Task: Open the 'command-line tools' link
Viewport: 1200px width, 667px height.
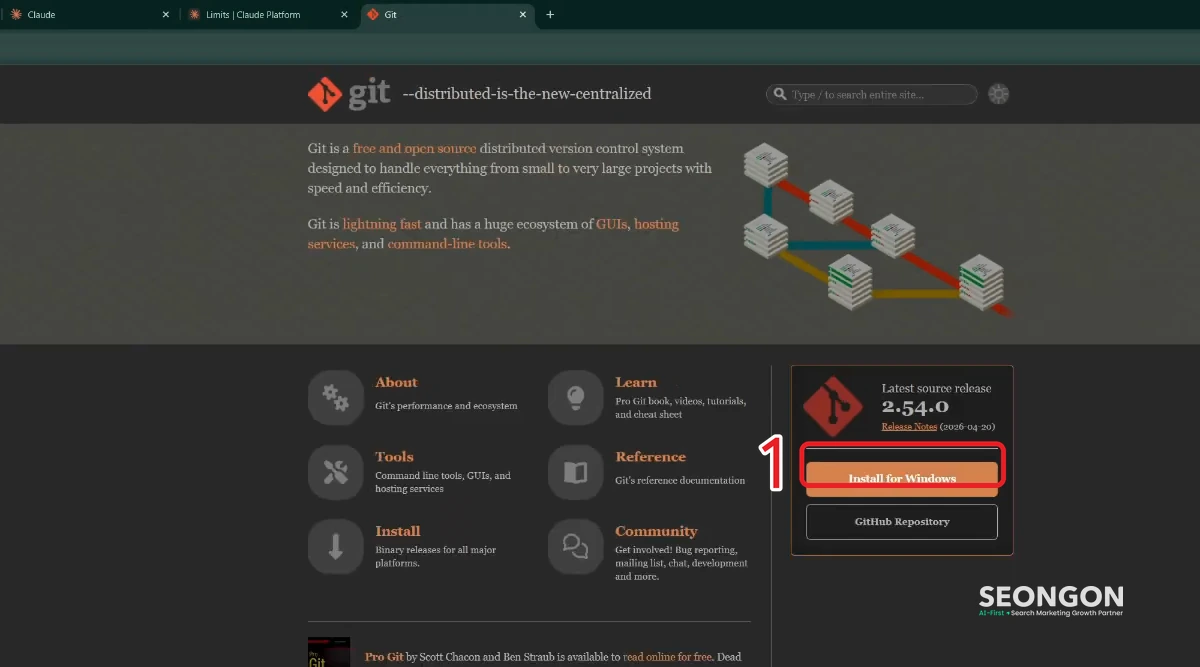Action: point(447,244)
